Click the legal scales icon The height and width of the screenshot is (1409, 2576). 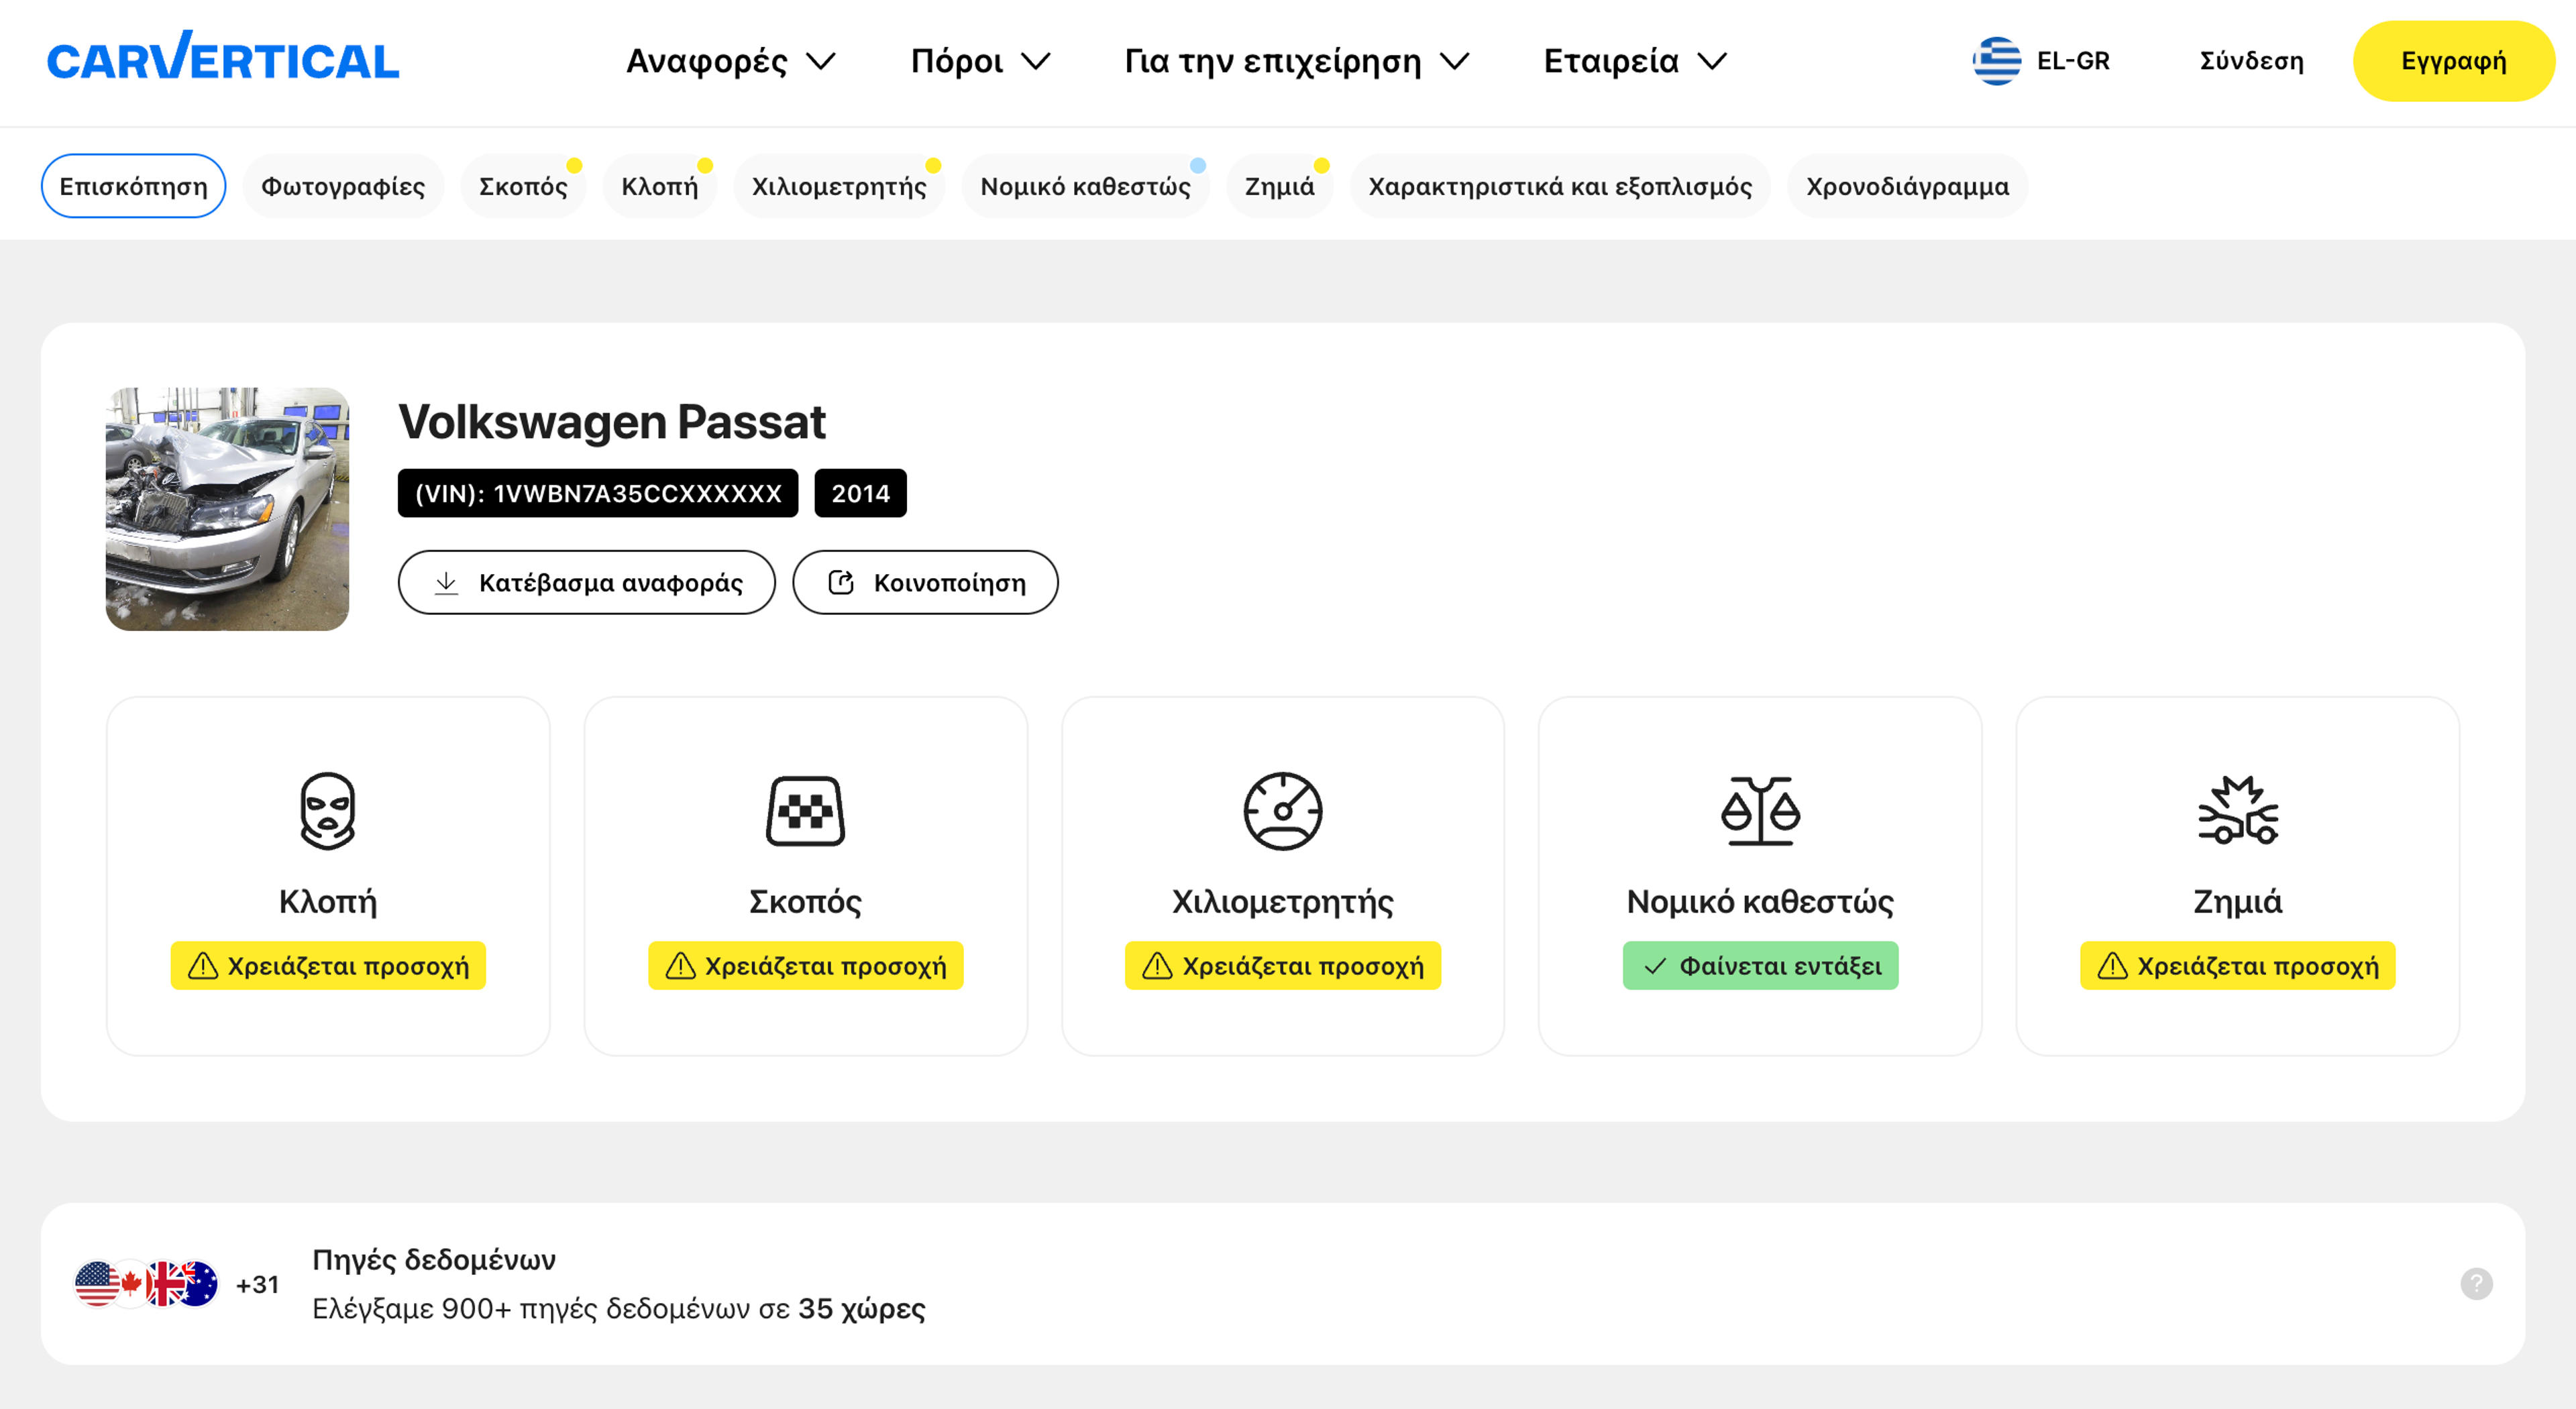(x=1760, y=810)
